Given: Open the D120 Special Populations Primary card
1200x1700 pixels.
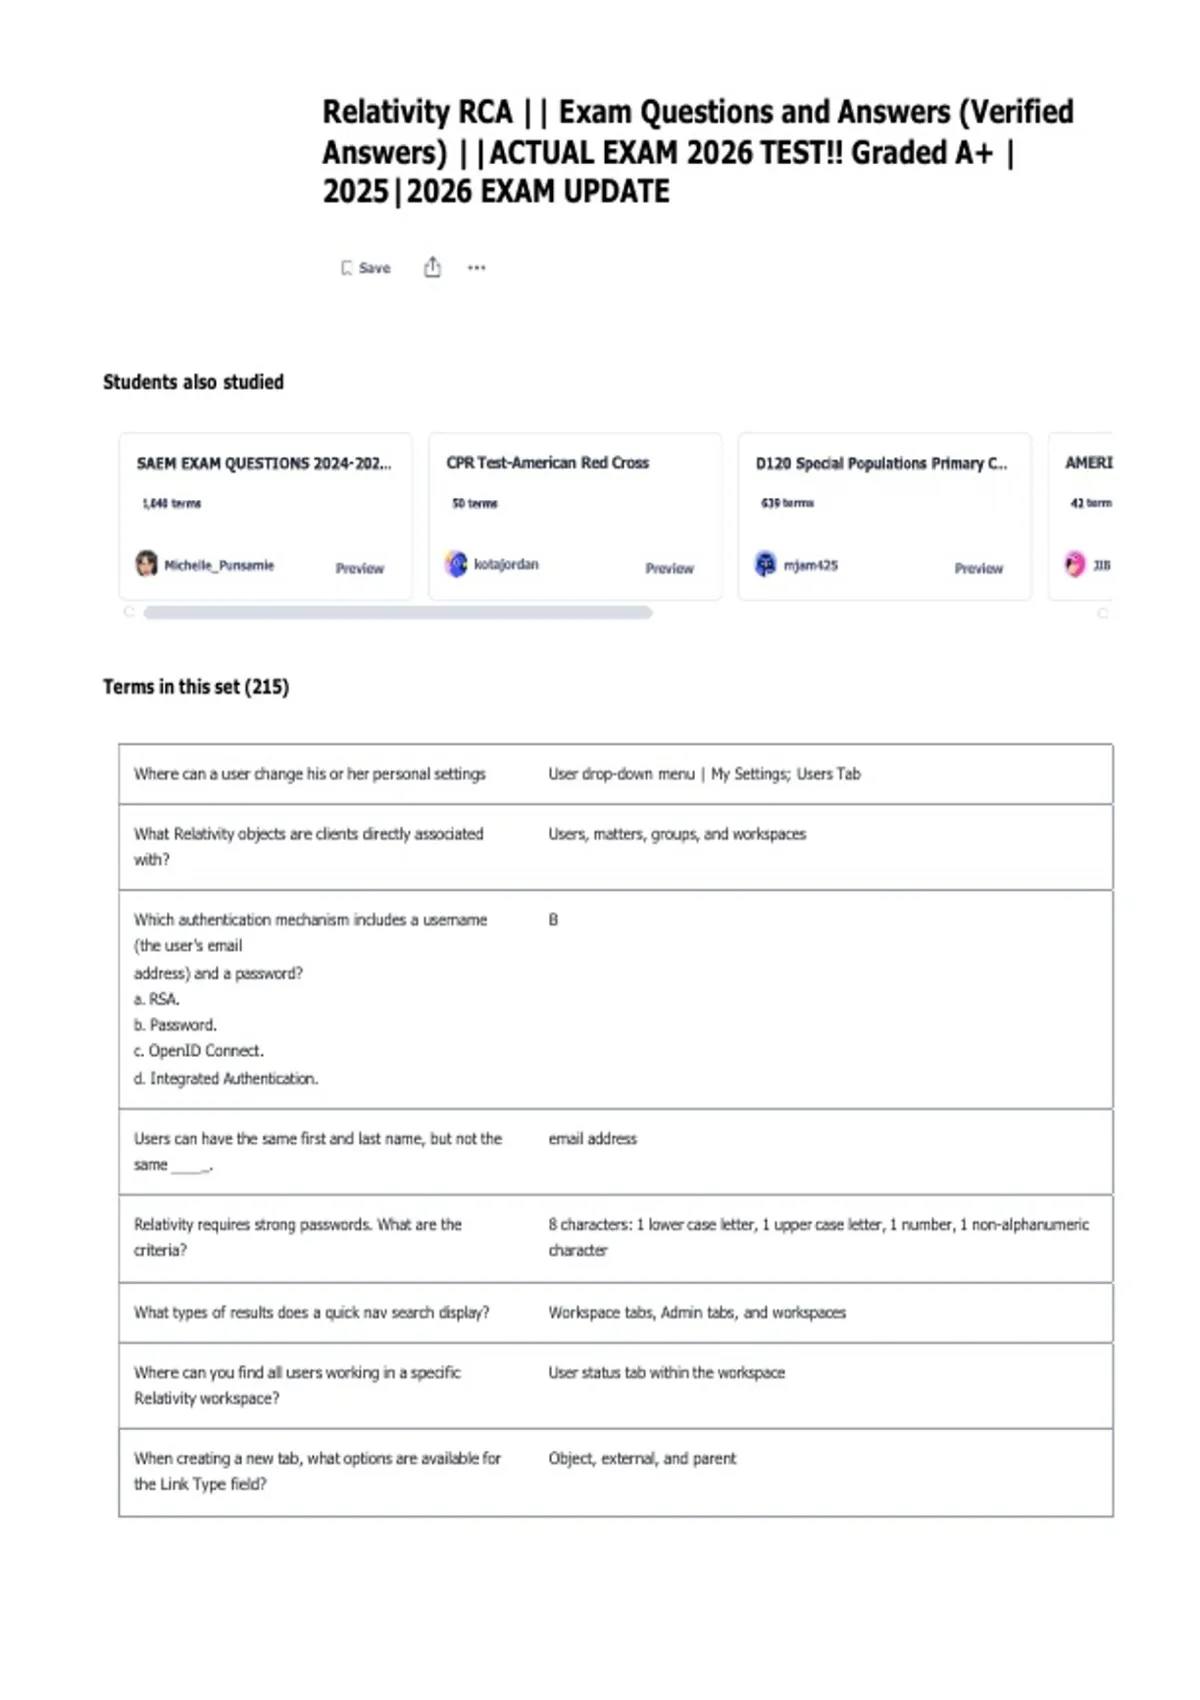Looking at the screenshot, I should click(x=884, y=516).
